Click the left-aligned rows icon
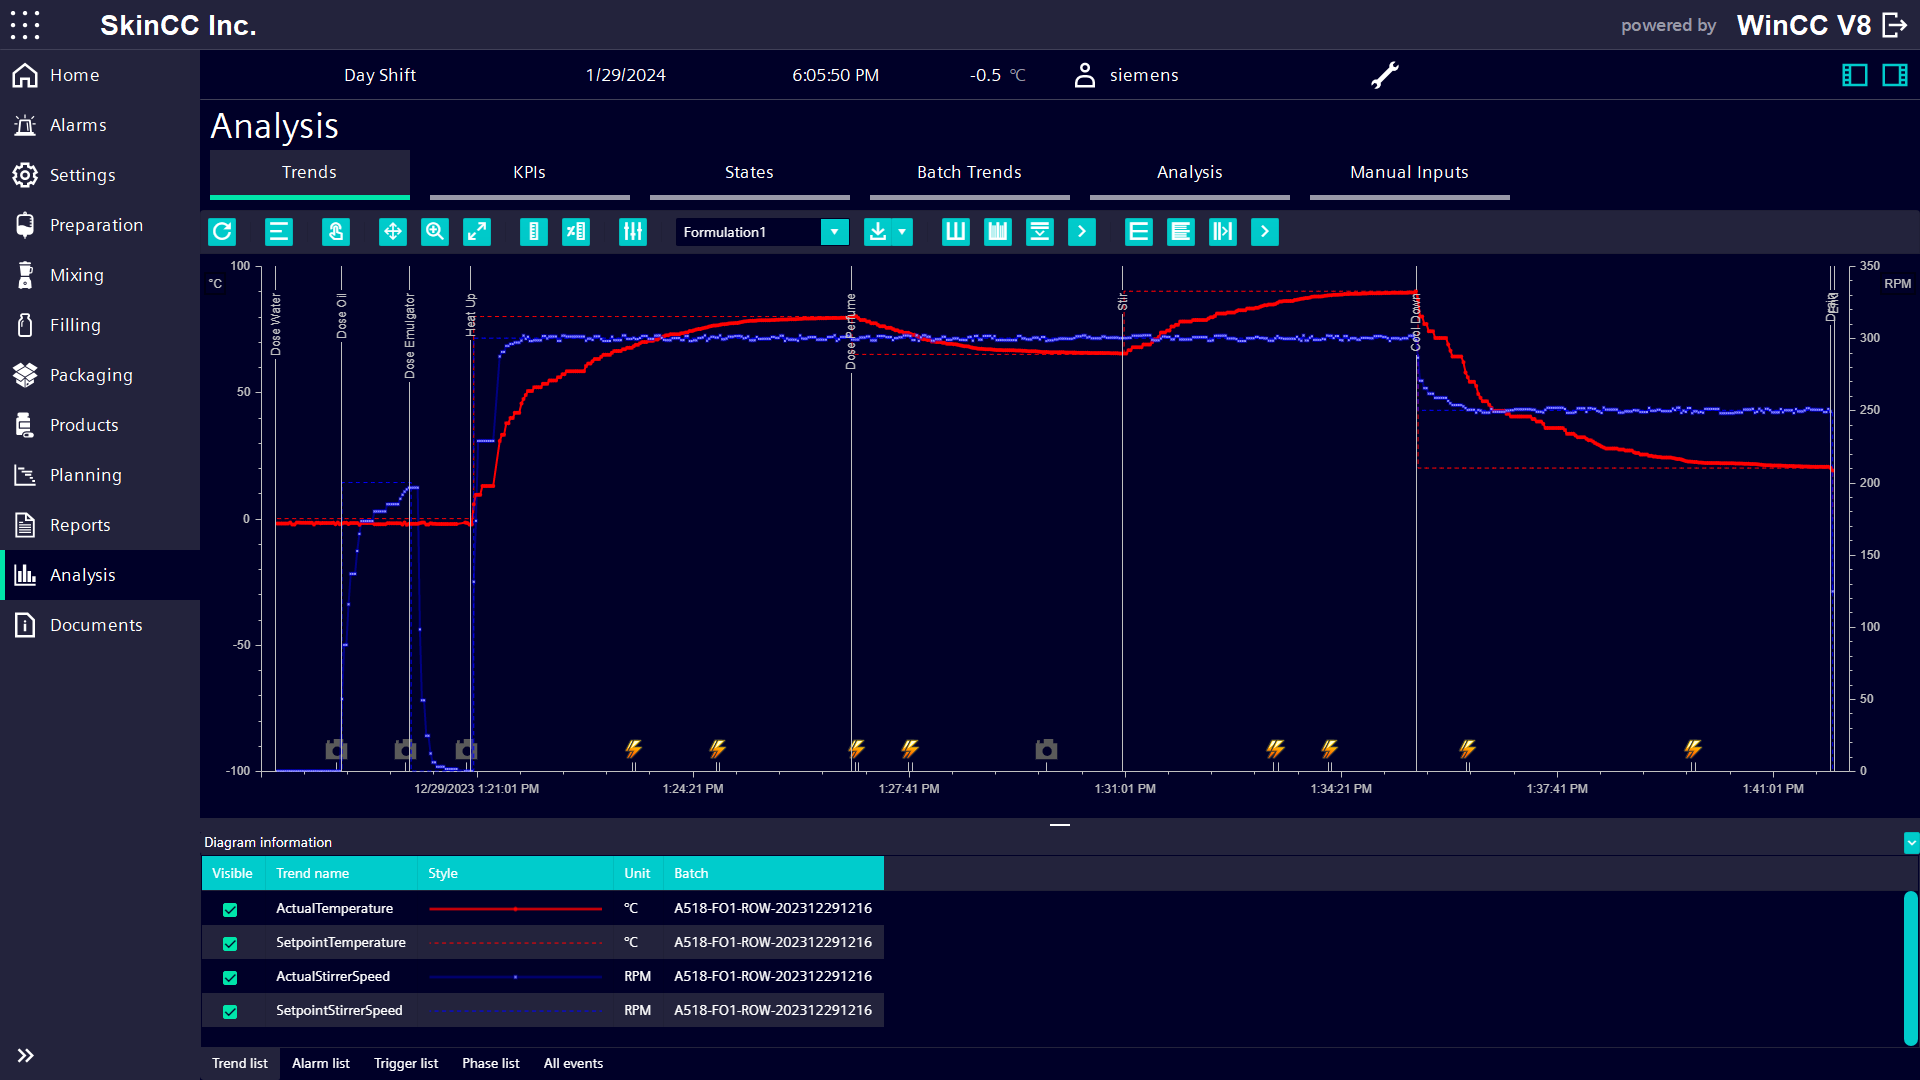 [1181, 232]
